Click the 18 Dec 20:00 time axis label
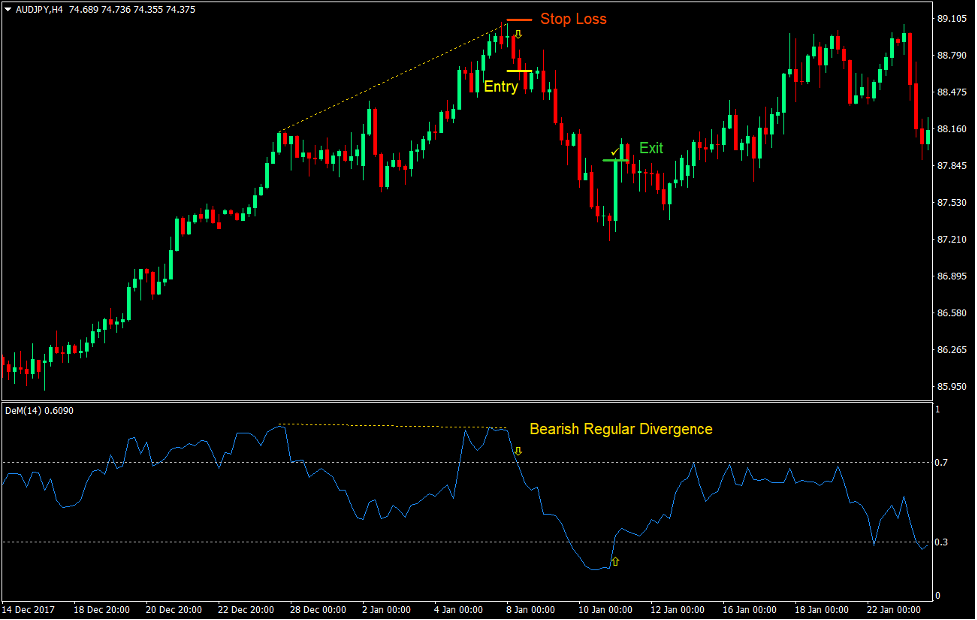This screenshot has width=977, height=620. point(102,610)
